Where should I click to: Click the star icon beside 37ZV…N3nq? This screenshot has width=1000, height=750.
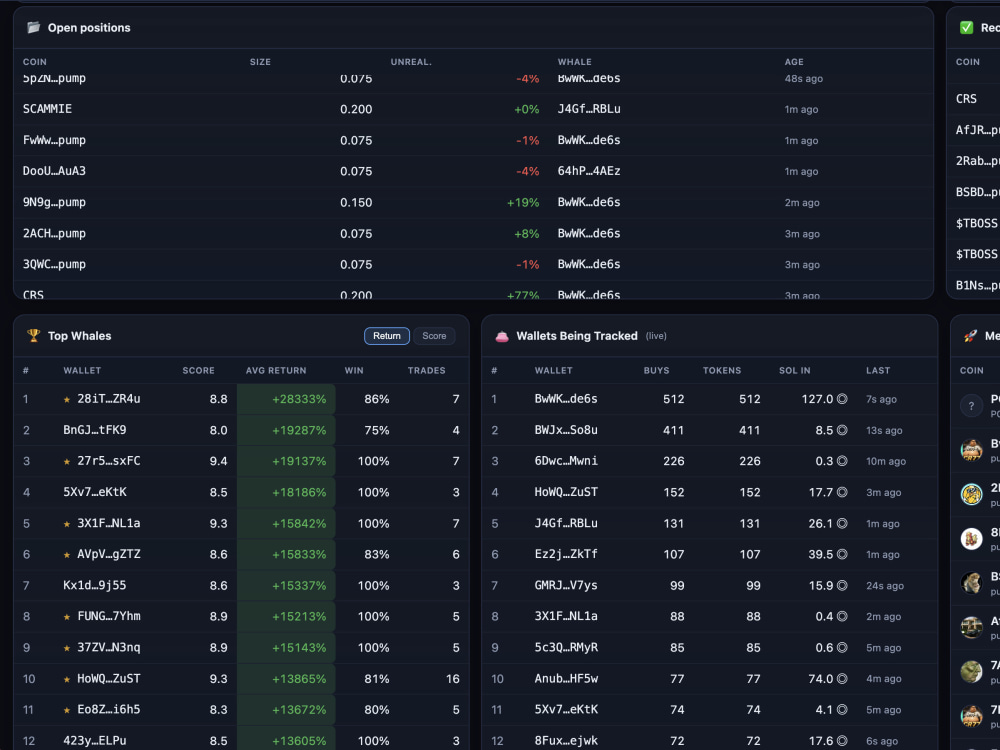pos(67,648)
